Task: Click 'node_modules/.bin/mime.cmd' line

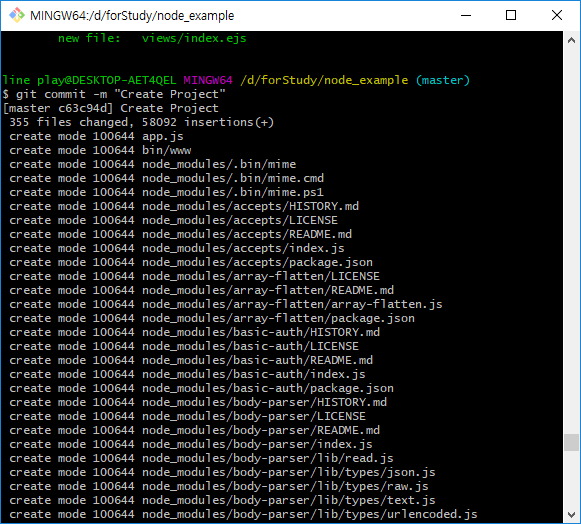Action: (166, 178)
